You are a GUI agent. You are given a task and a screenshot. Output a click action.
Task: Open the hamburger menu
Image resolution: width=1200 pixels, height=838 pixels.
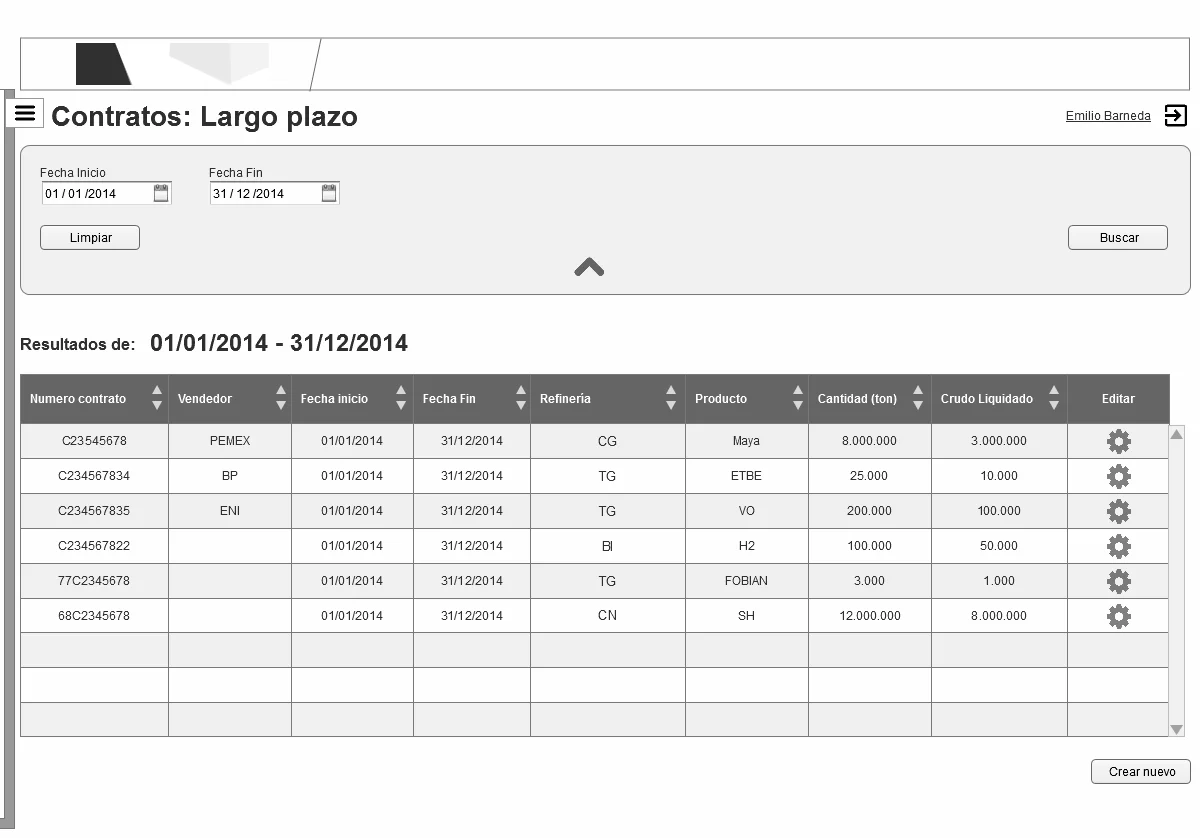25,113
